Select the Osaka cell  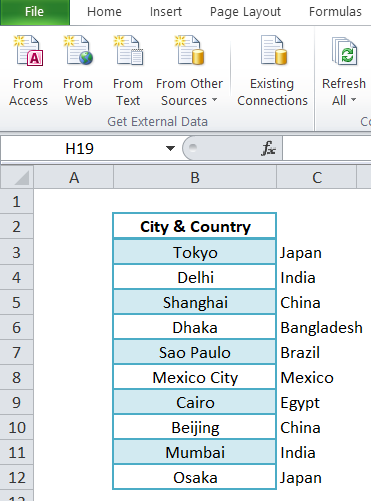coord(195,477)
